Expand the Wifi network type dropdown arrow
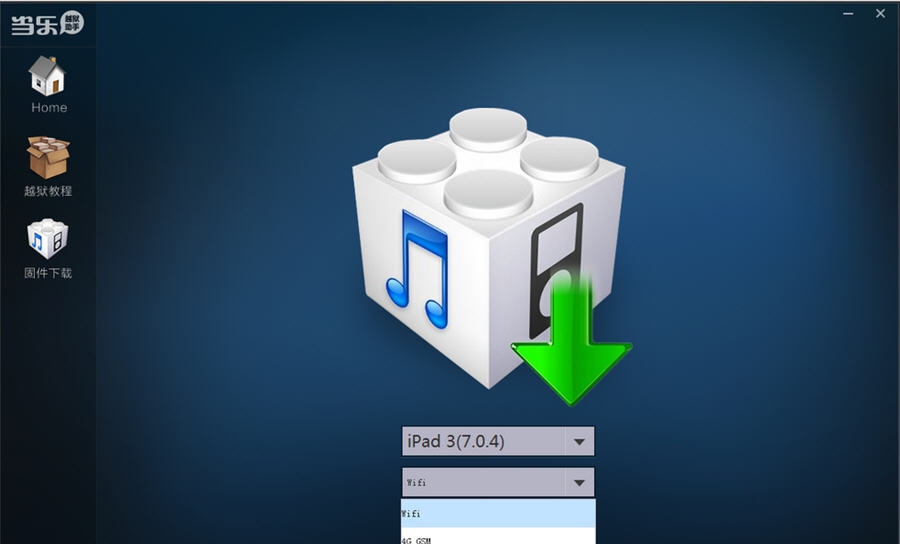 click(579, 483)
